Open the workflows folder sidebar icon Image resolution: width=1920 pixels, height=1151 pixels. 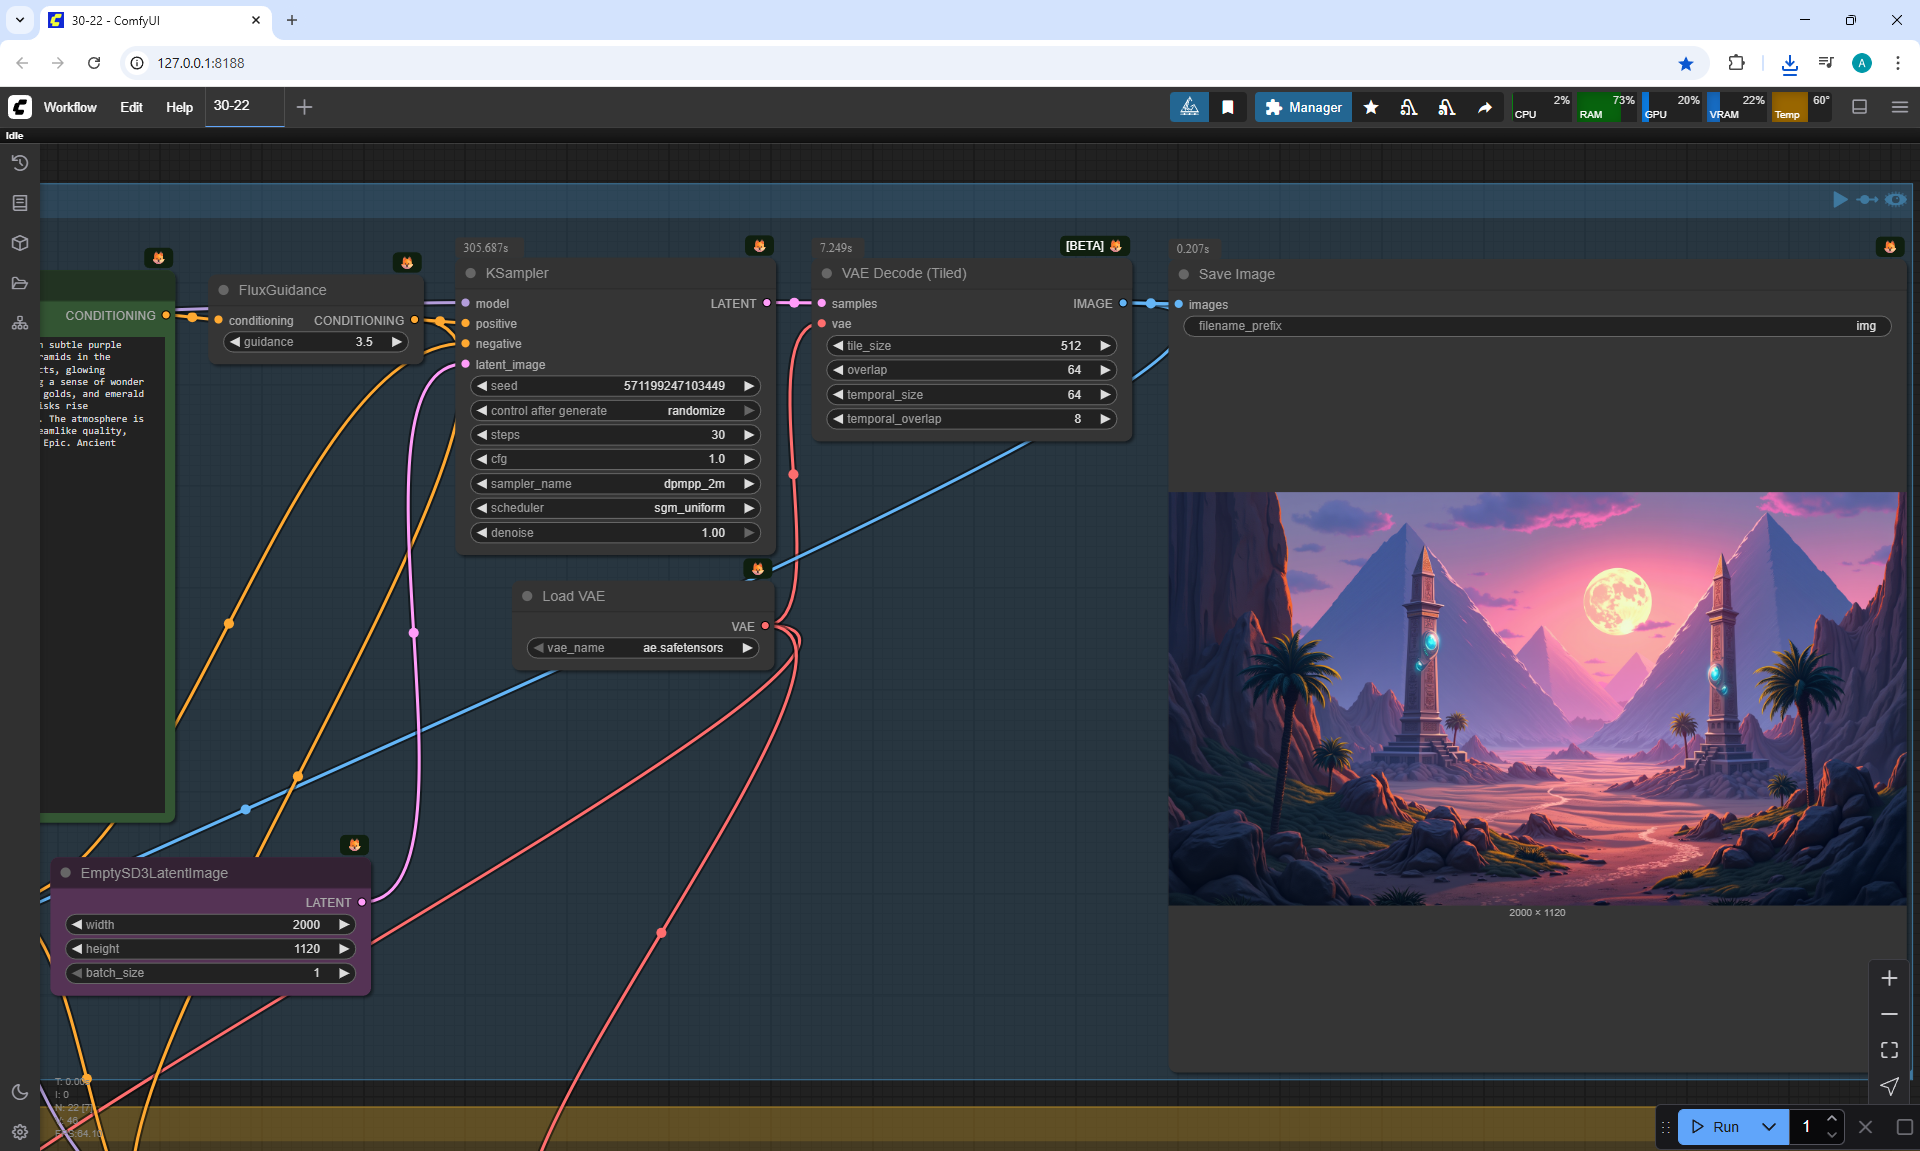[x=19, y=283]
